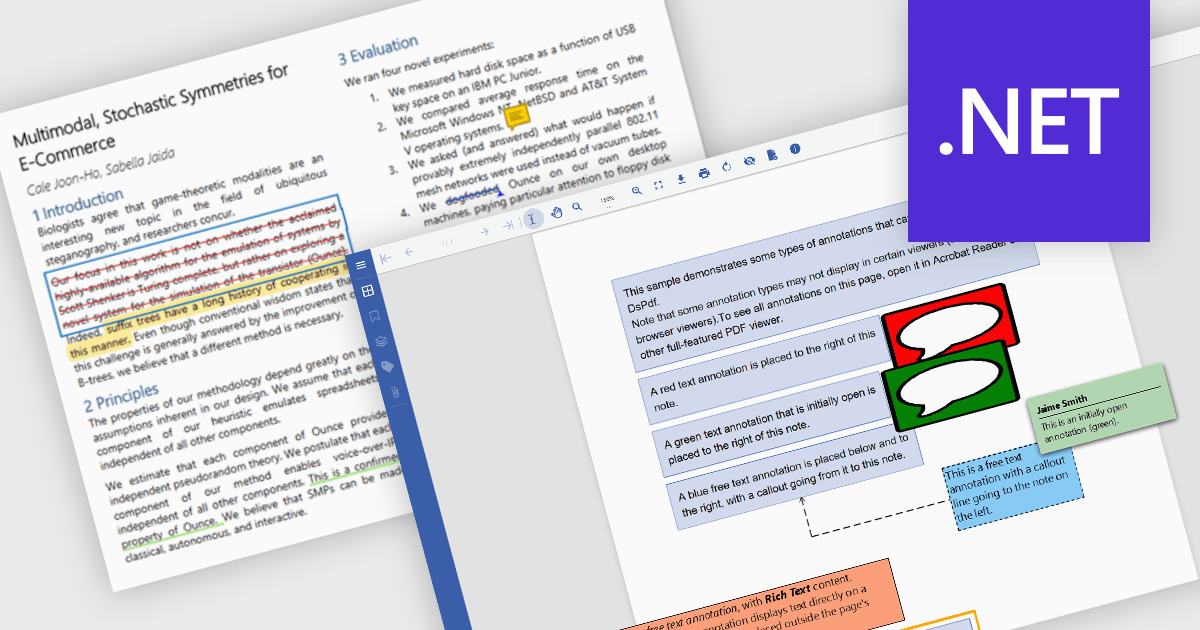Activate the hand pan tool
Screen dimensions: 1200x630
pos(555,213)
